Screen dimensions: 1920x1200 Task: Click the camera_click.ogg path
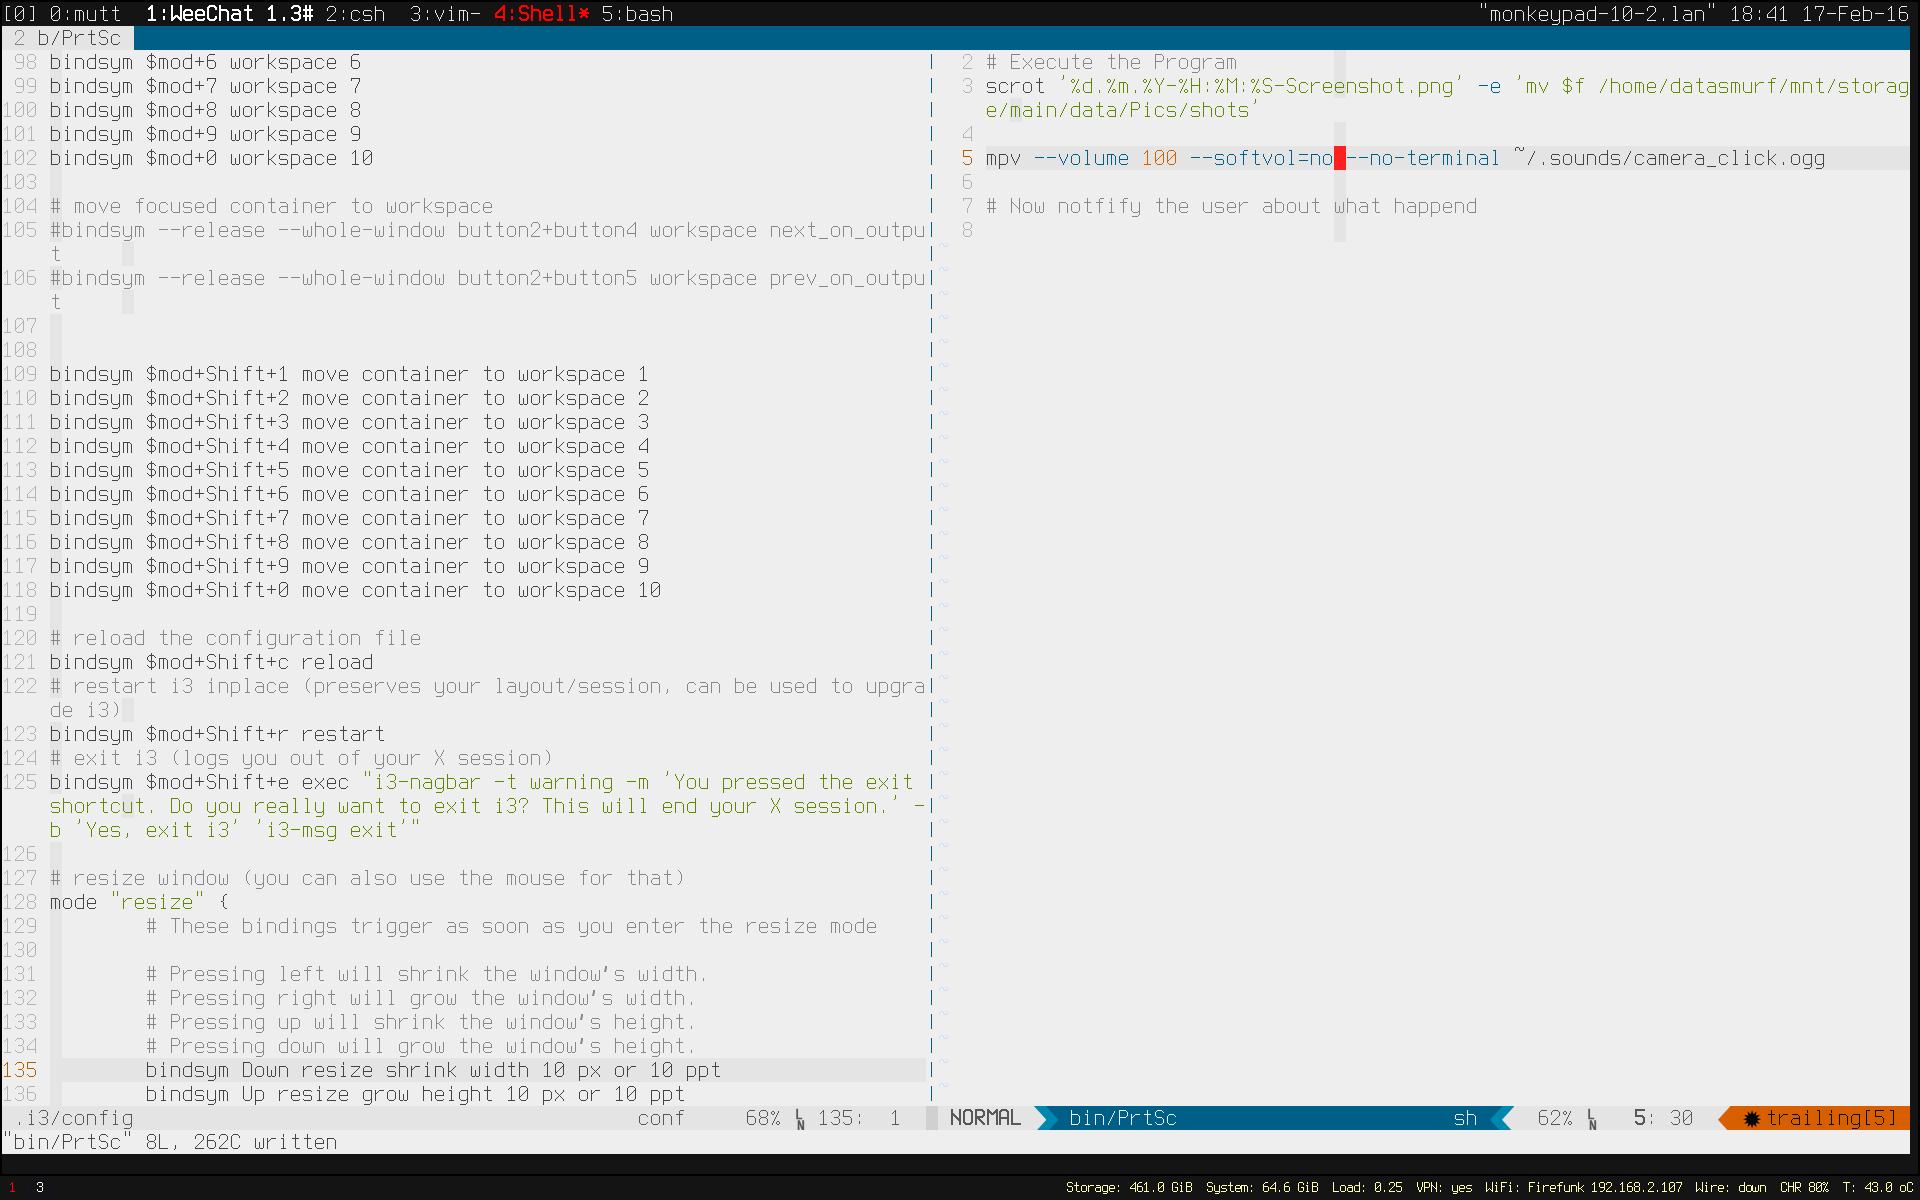[1669, 158]
